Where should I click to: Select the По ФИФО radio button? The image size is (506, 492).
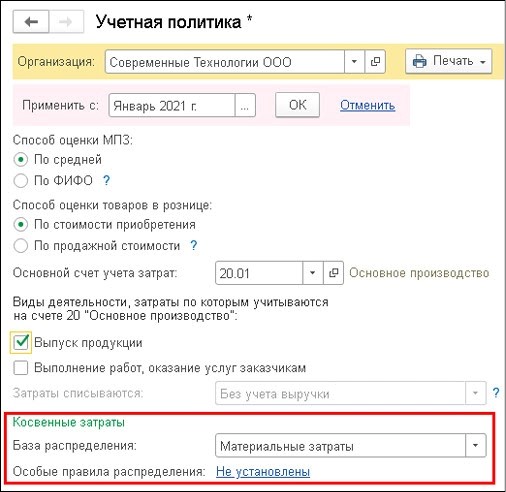point(21,181)
